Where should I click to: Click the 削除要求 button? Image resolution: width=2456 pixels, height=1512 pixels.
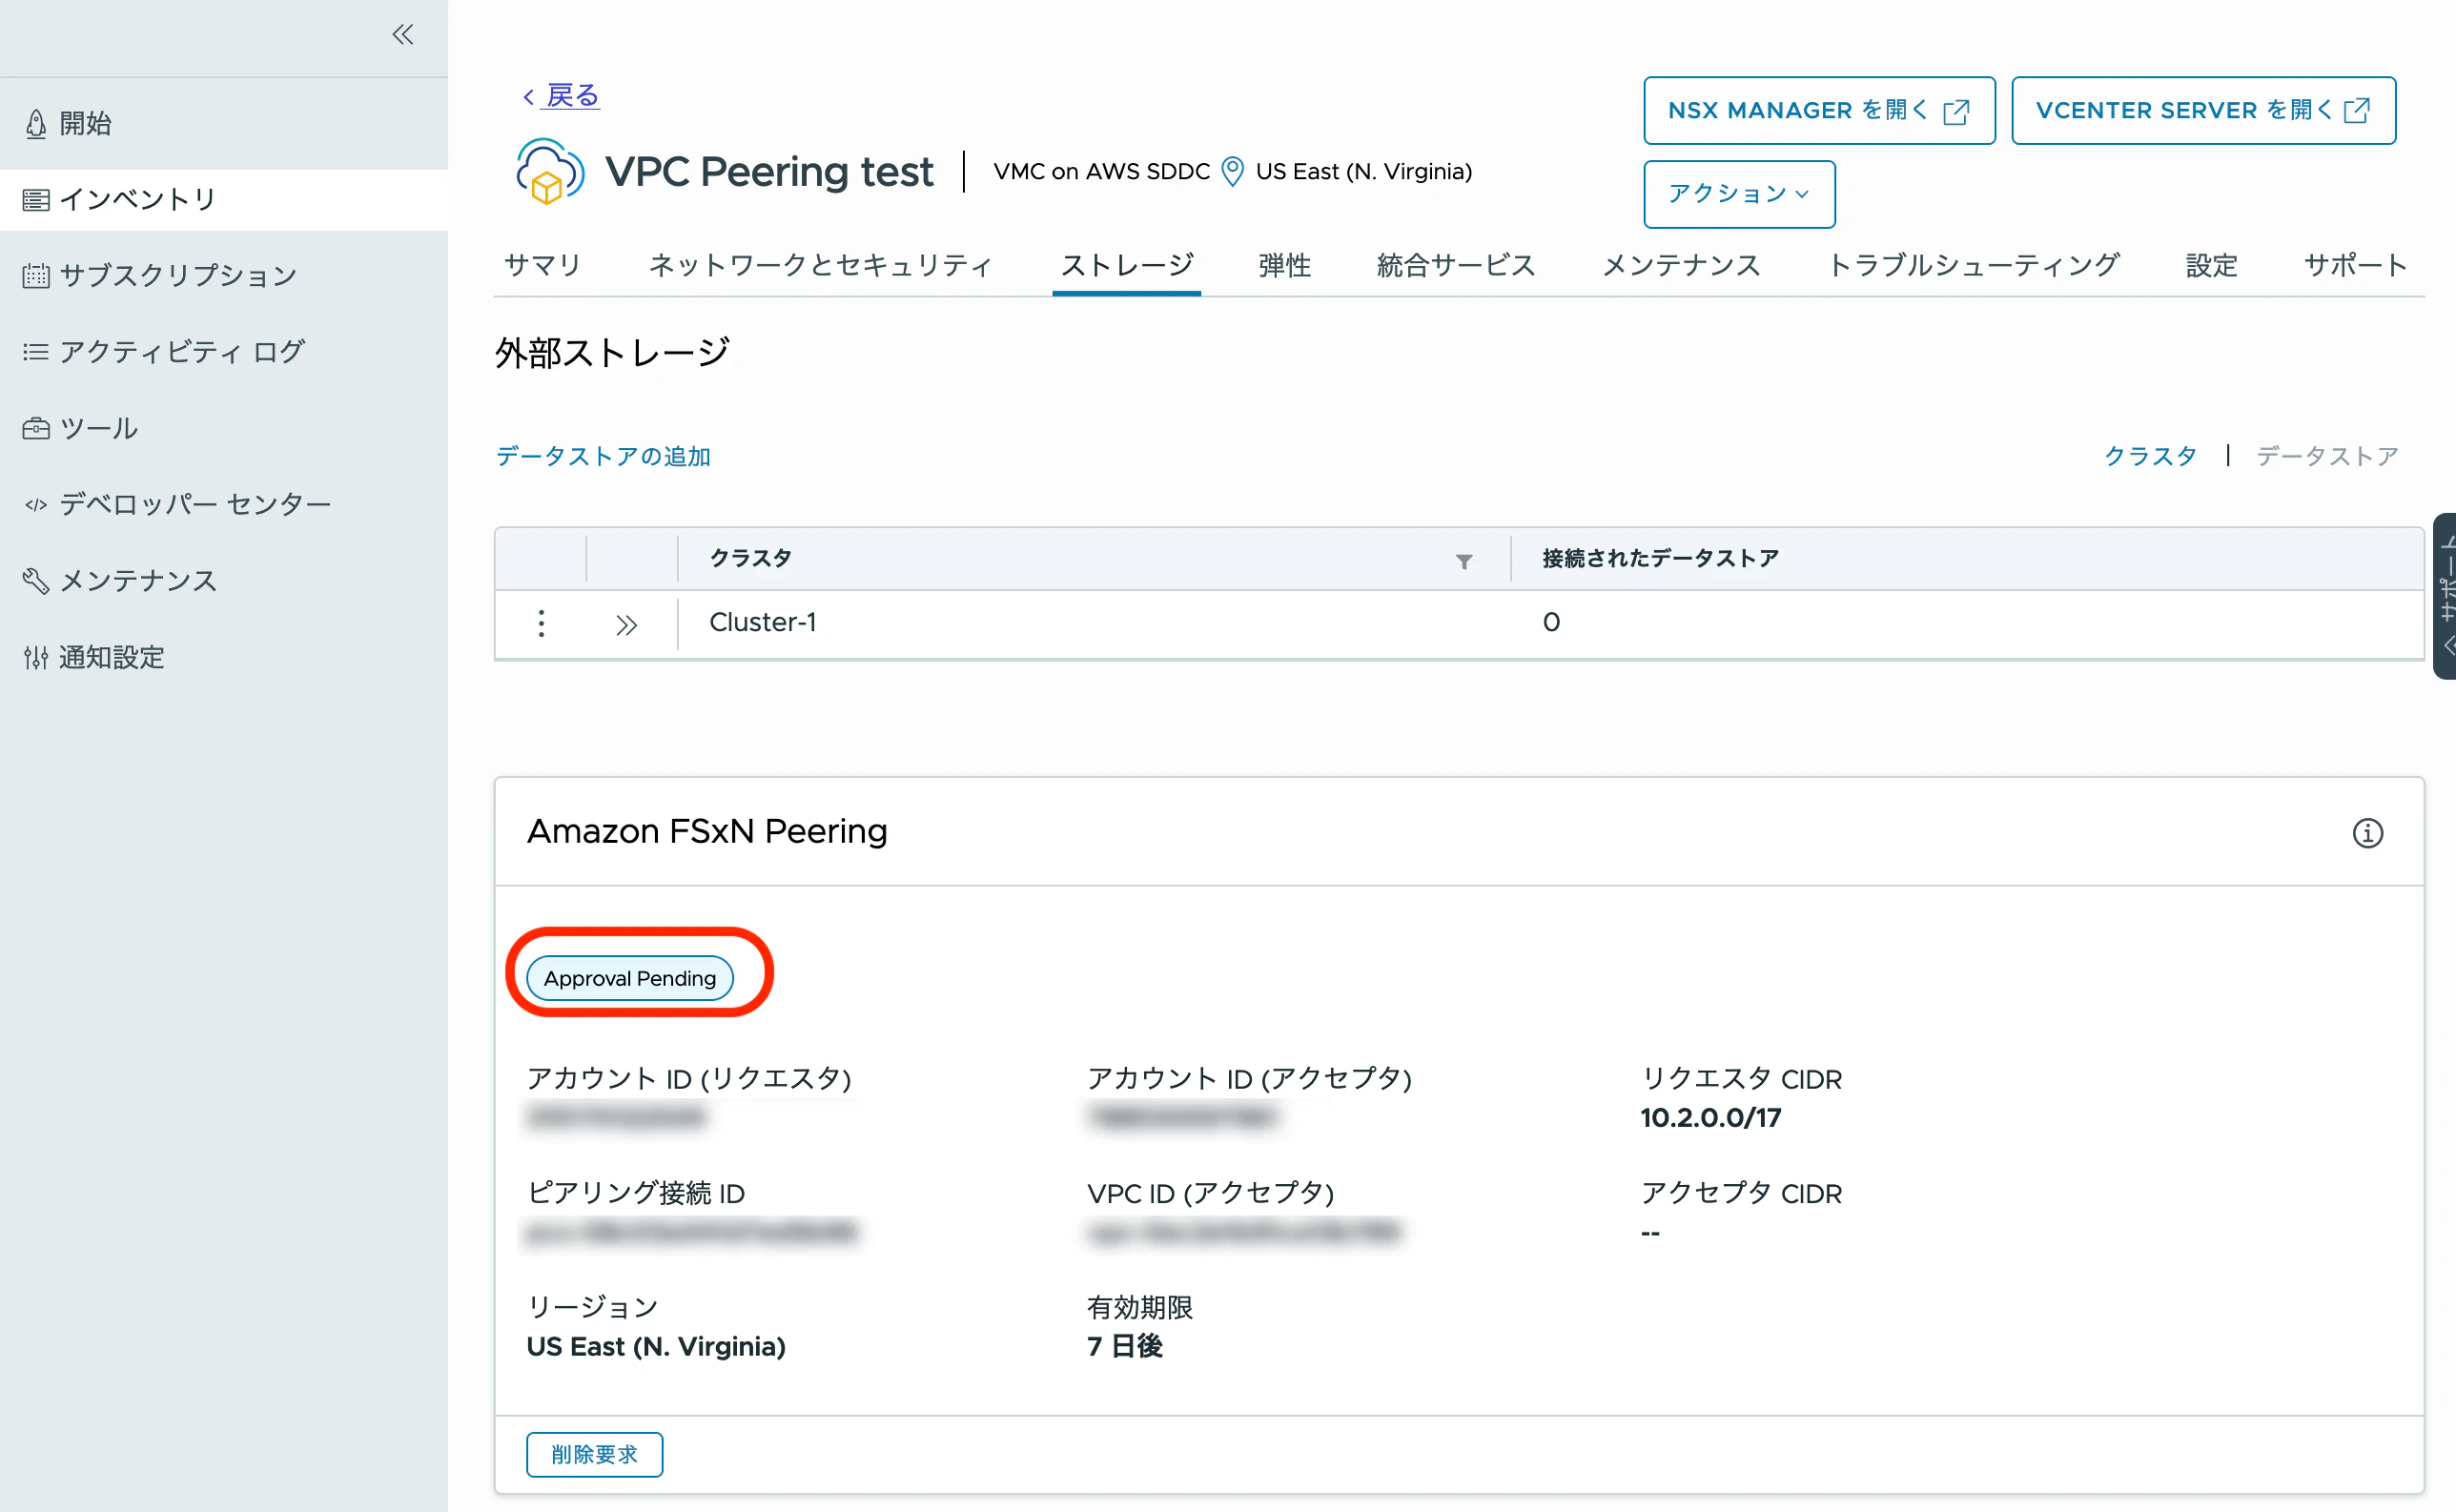[594, 1454]
